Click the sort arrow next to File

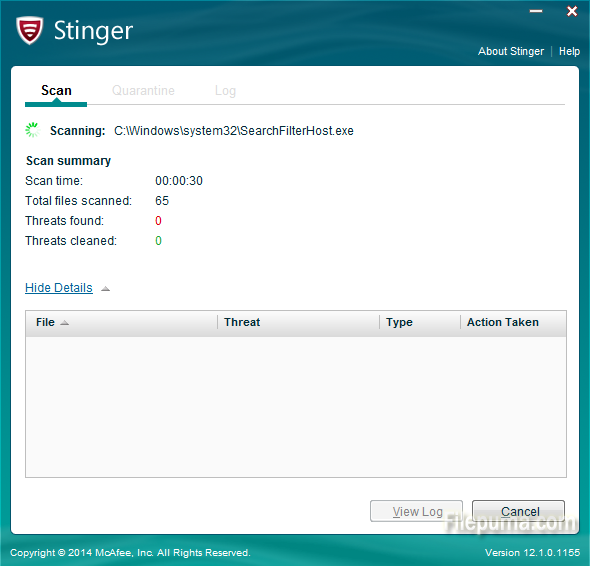(x=65, y=323)
